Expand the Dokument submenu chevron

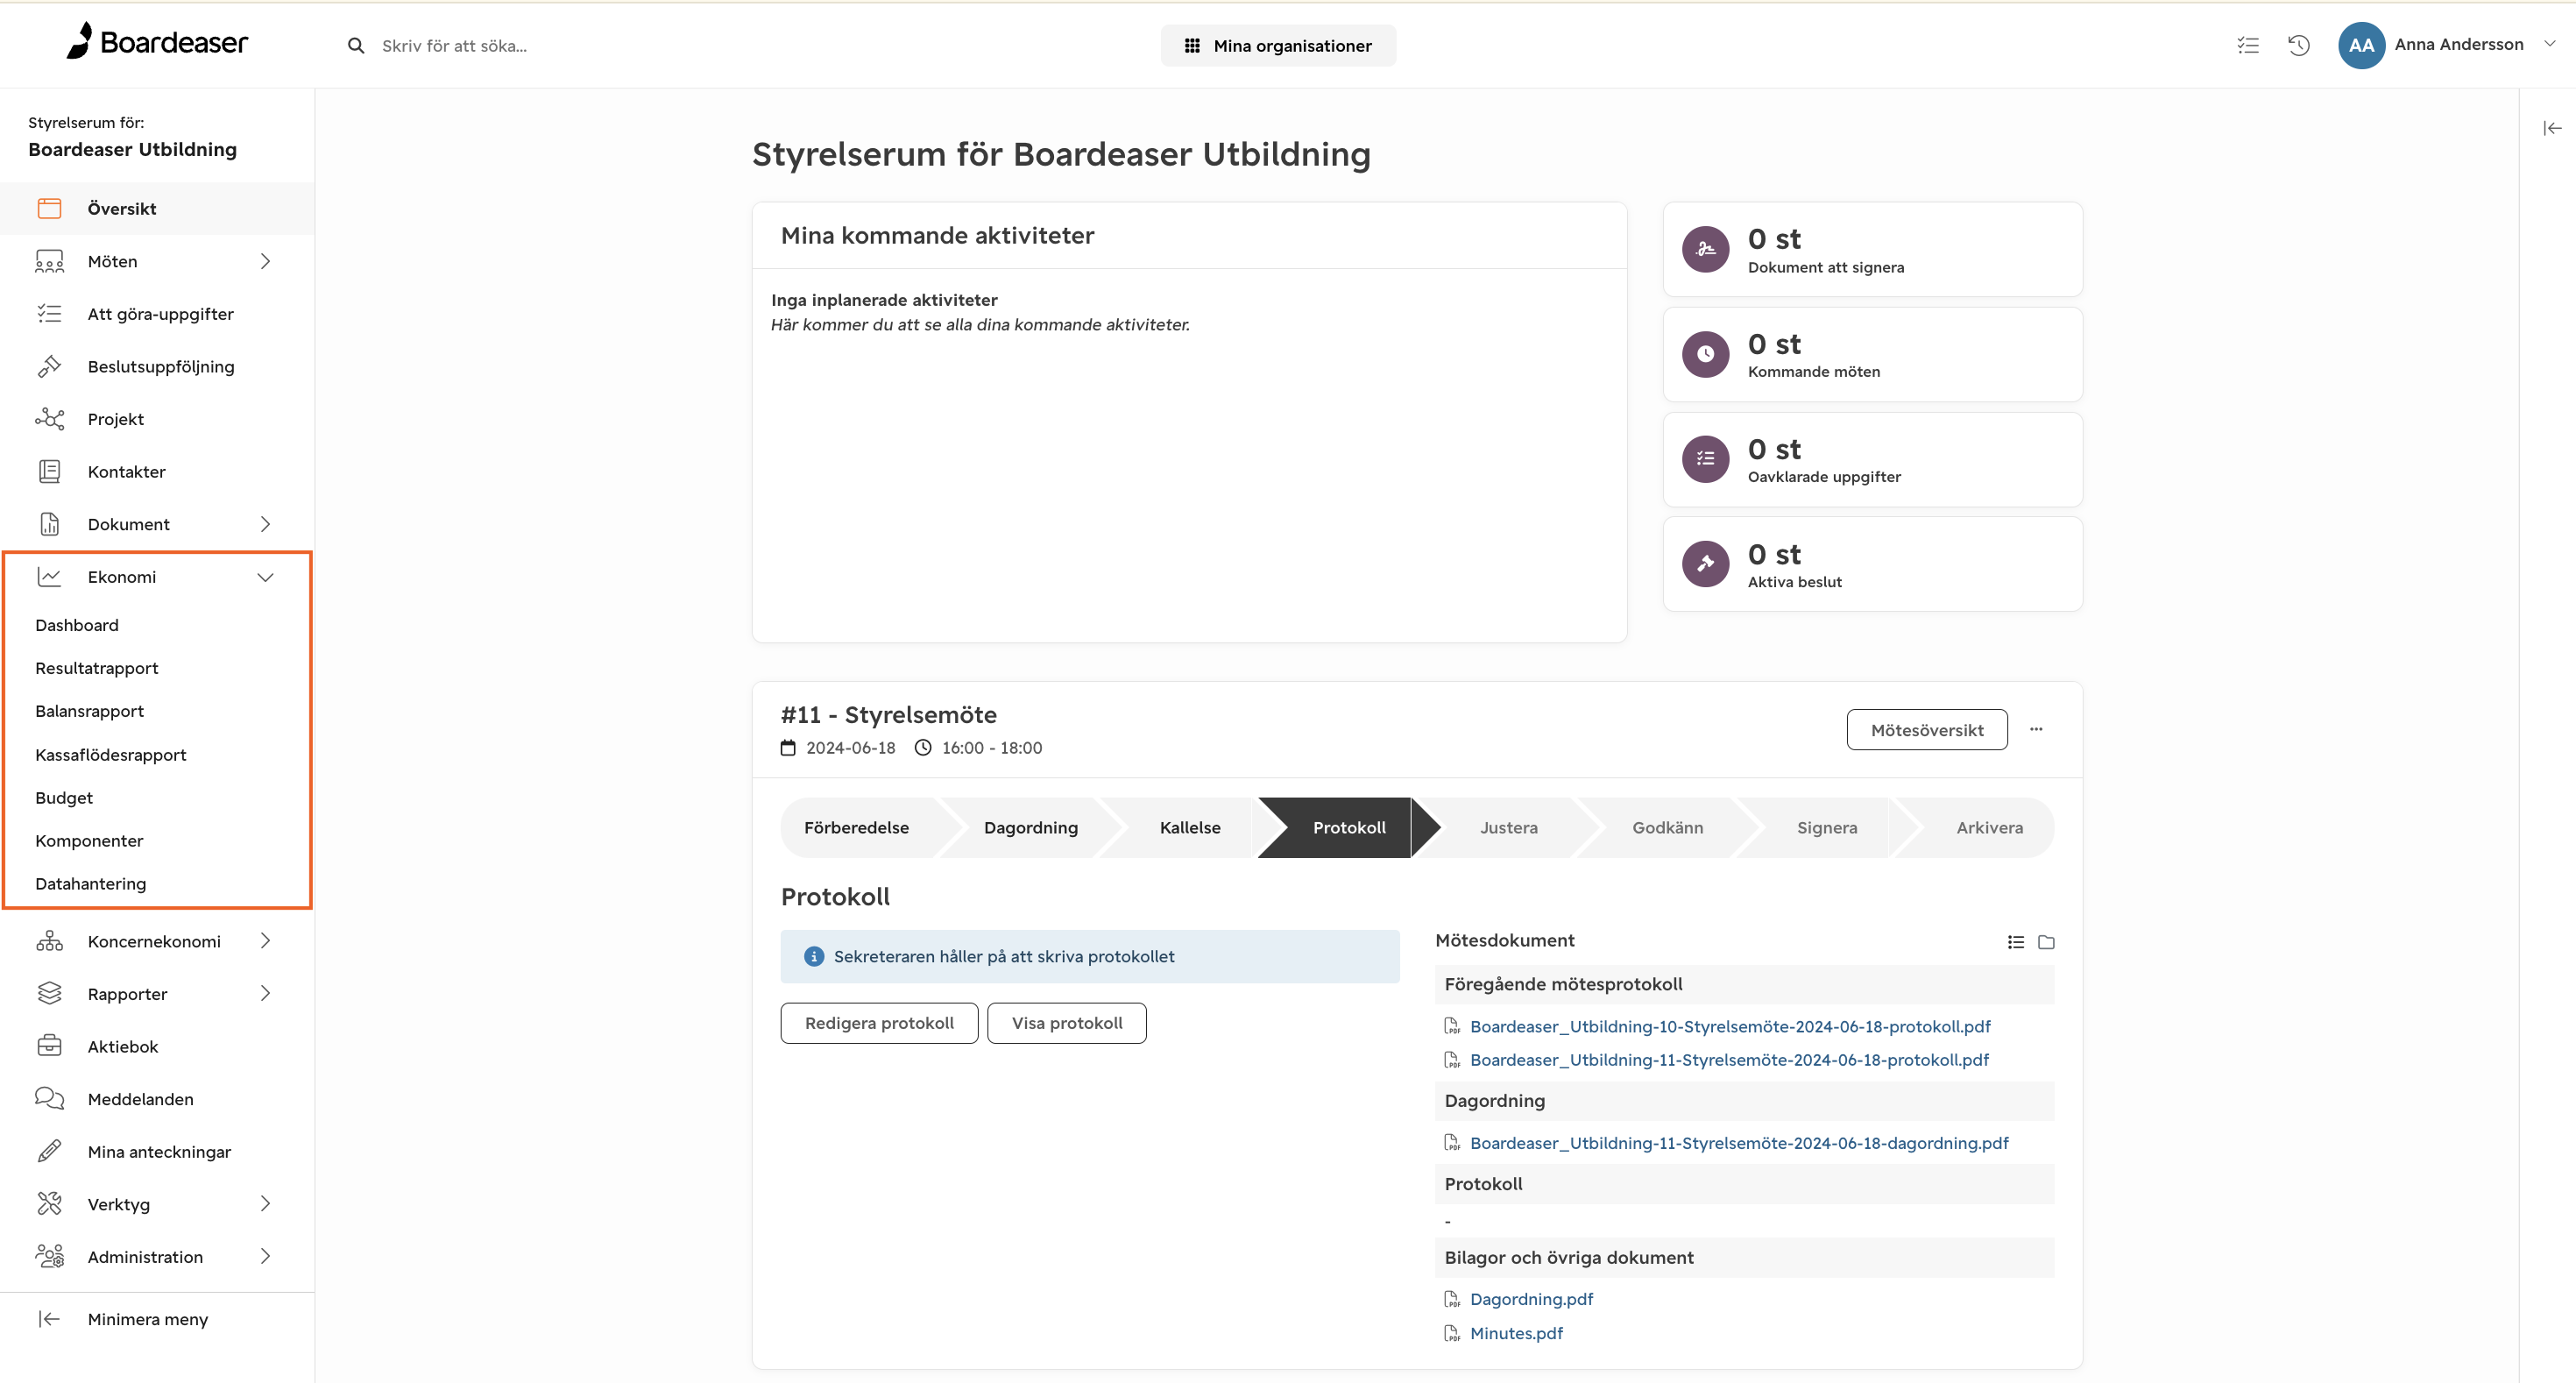265,524
